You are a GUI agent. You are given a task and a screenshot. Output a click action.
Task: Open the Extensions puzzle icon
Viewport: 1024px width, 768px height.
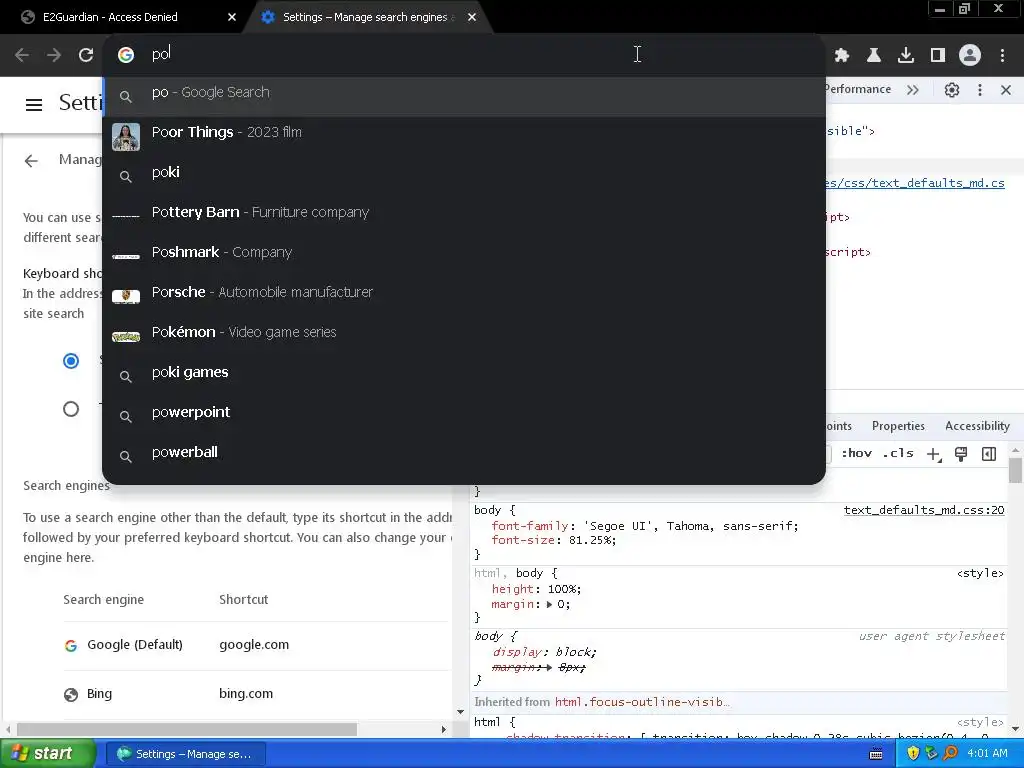842,56
